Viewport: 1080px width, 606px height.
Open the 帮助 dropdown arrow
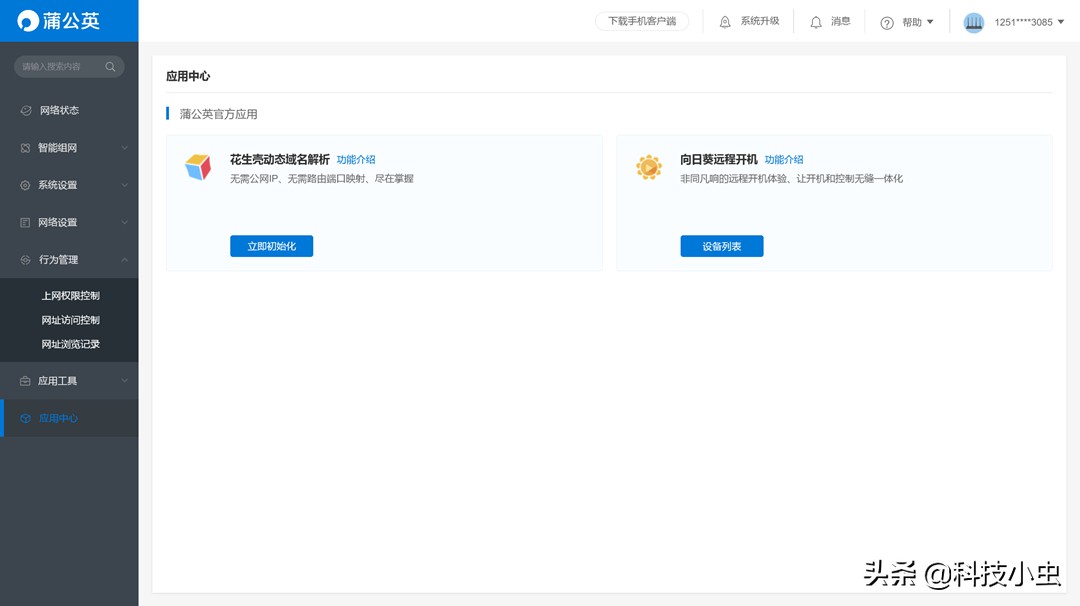click(x=930, y=22)
